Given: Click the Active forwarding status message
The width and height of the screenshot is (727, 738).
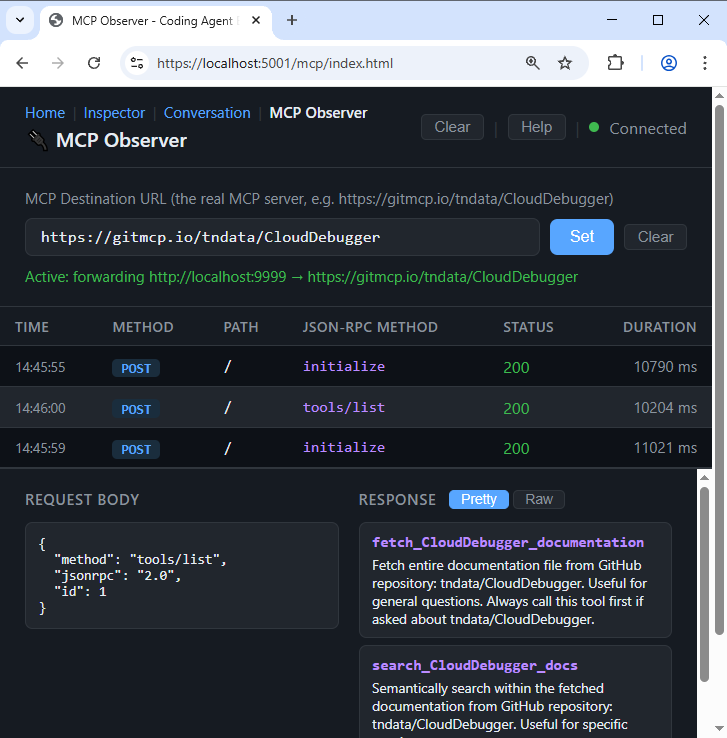Looking at the screenshot, I should point(301,277).
